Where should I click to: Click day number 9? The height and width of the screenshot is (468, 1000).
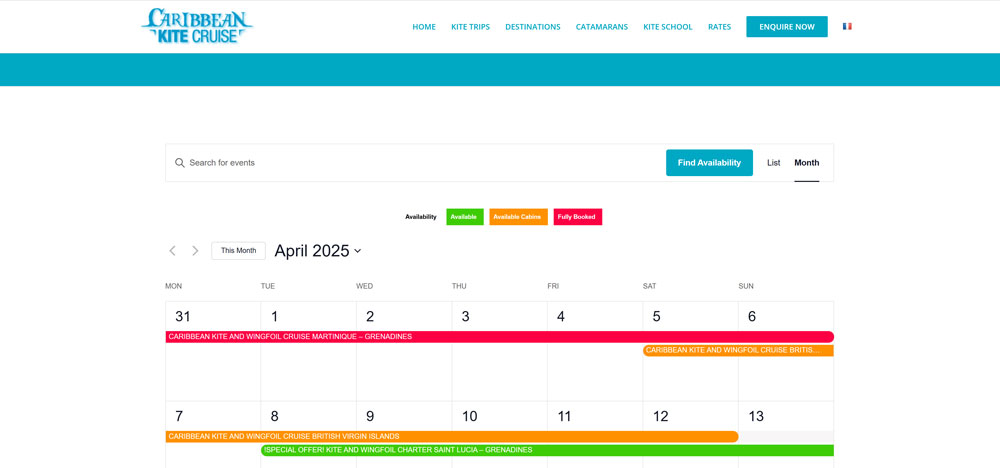[x=370, y=416]
